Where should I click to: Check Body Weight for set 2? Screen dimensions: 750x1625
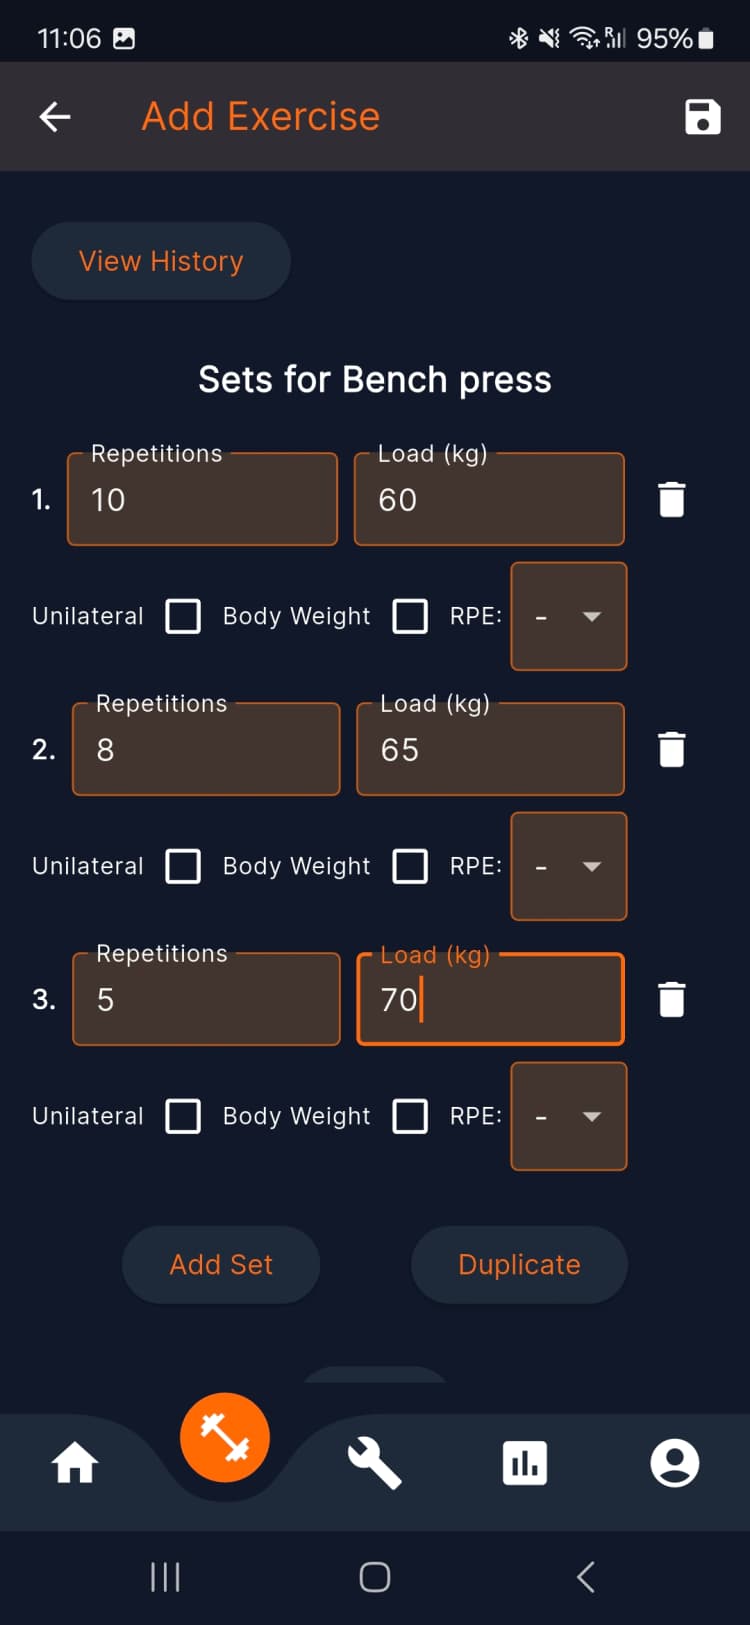point(410,866)
